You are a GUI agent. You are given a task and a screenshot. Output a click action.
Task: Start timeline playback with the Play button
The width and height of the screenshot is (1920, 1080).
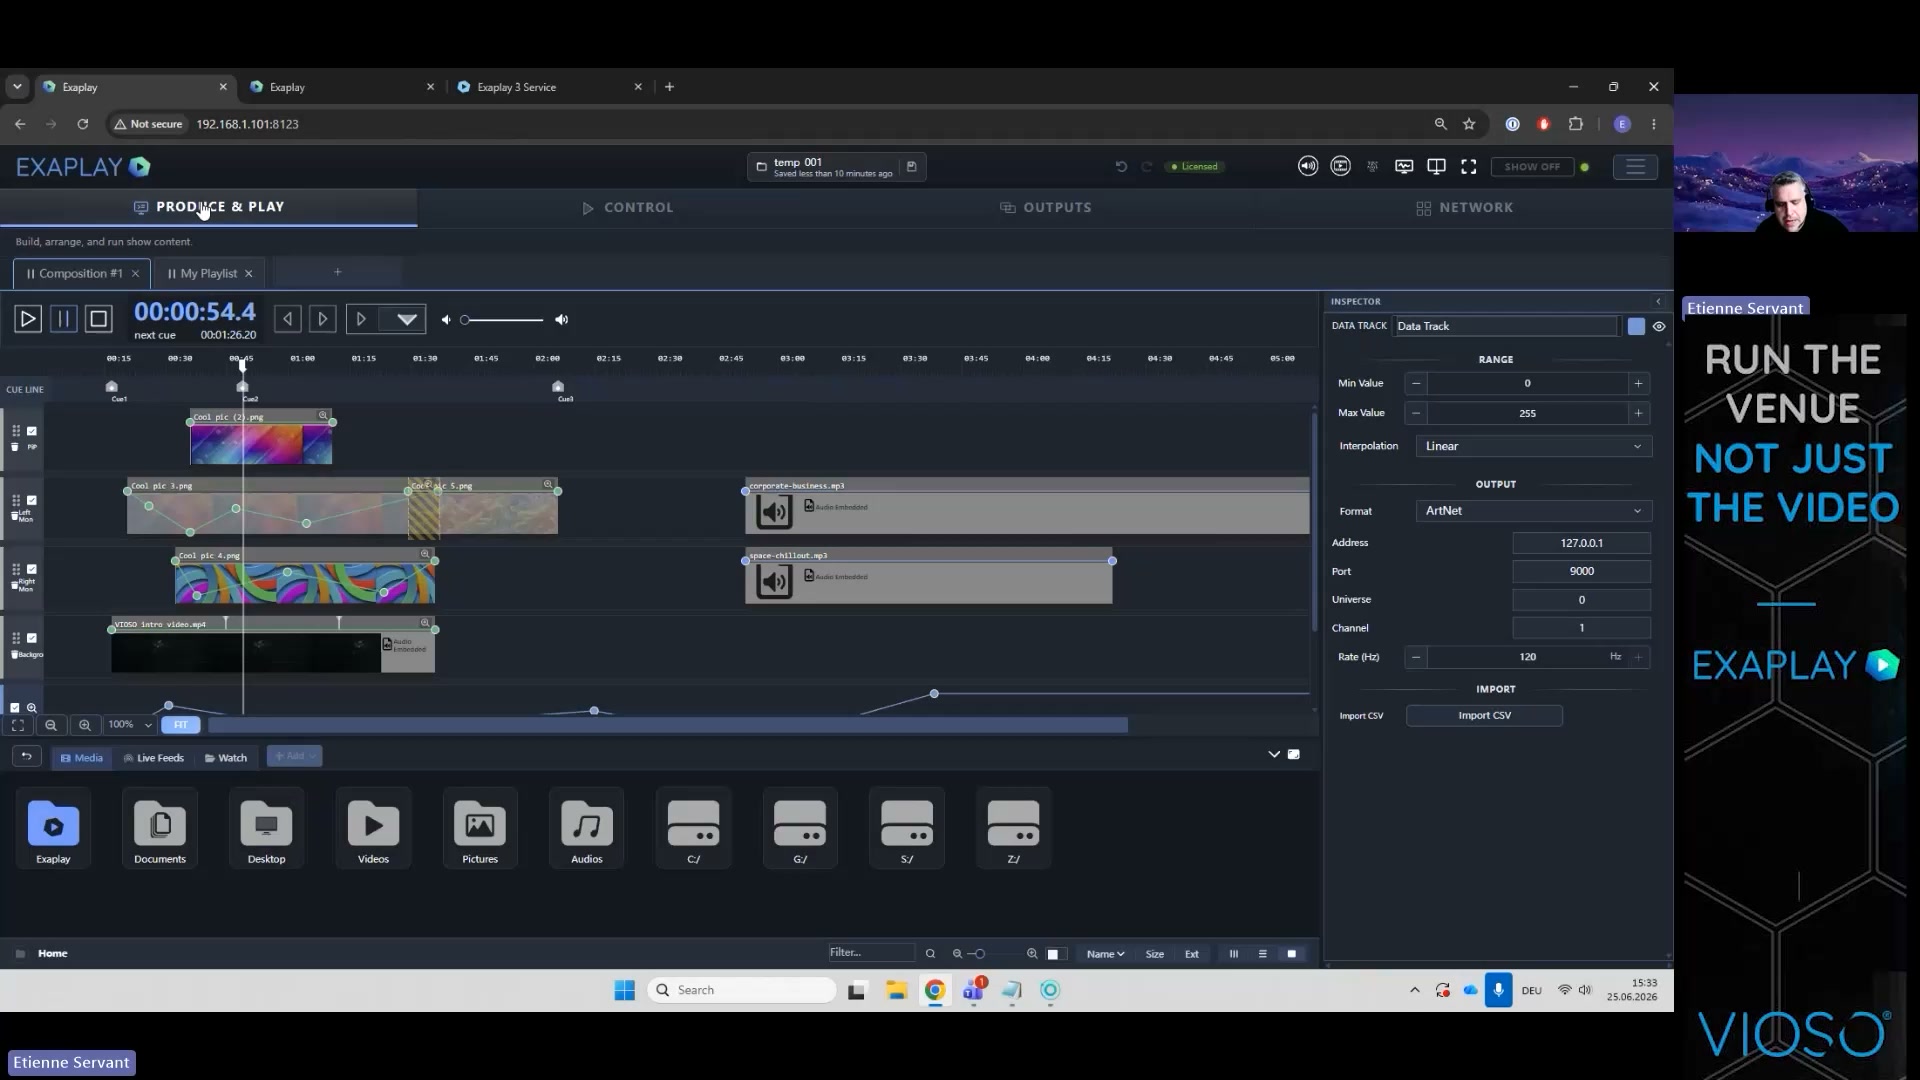click(28, 319)
